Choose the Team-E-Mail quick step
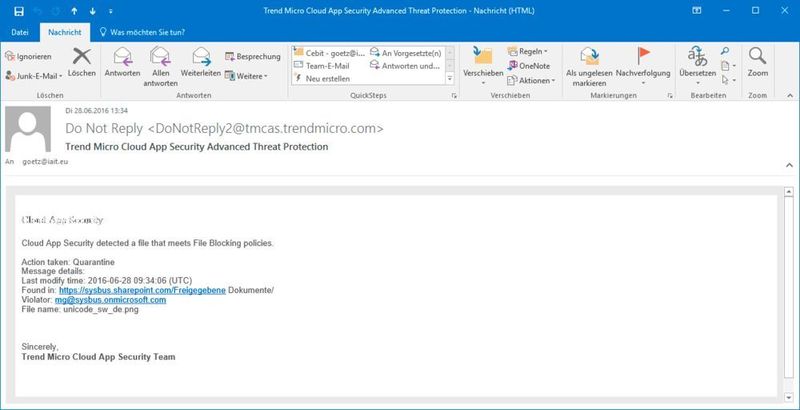 (x=321, y=66)
